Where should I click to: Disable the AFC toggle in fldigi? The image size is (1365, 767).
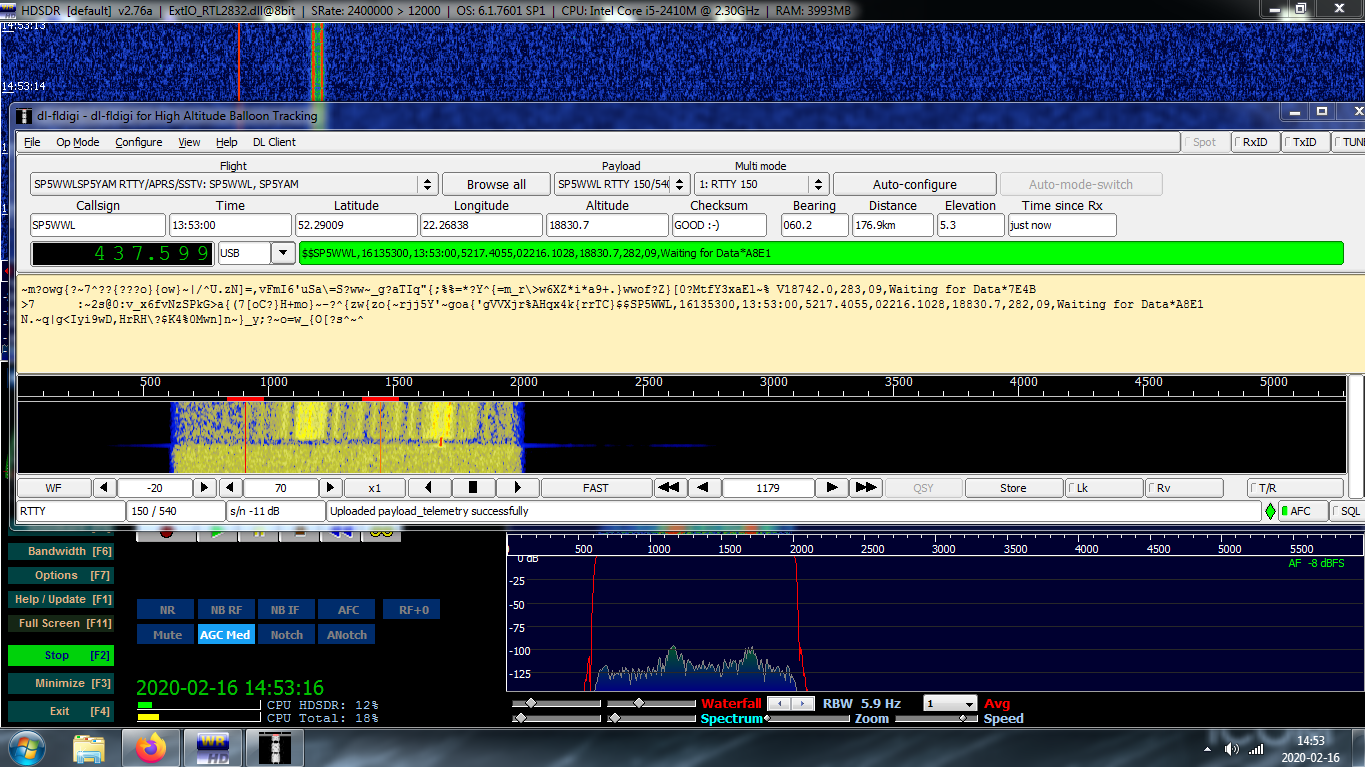pos(1302,511)
